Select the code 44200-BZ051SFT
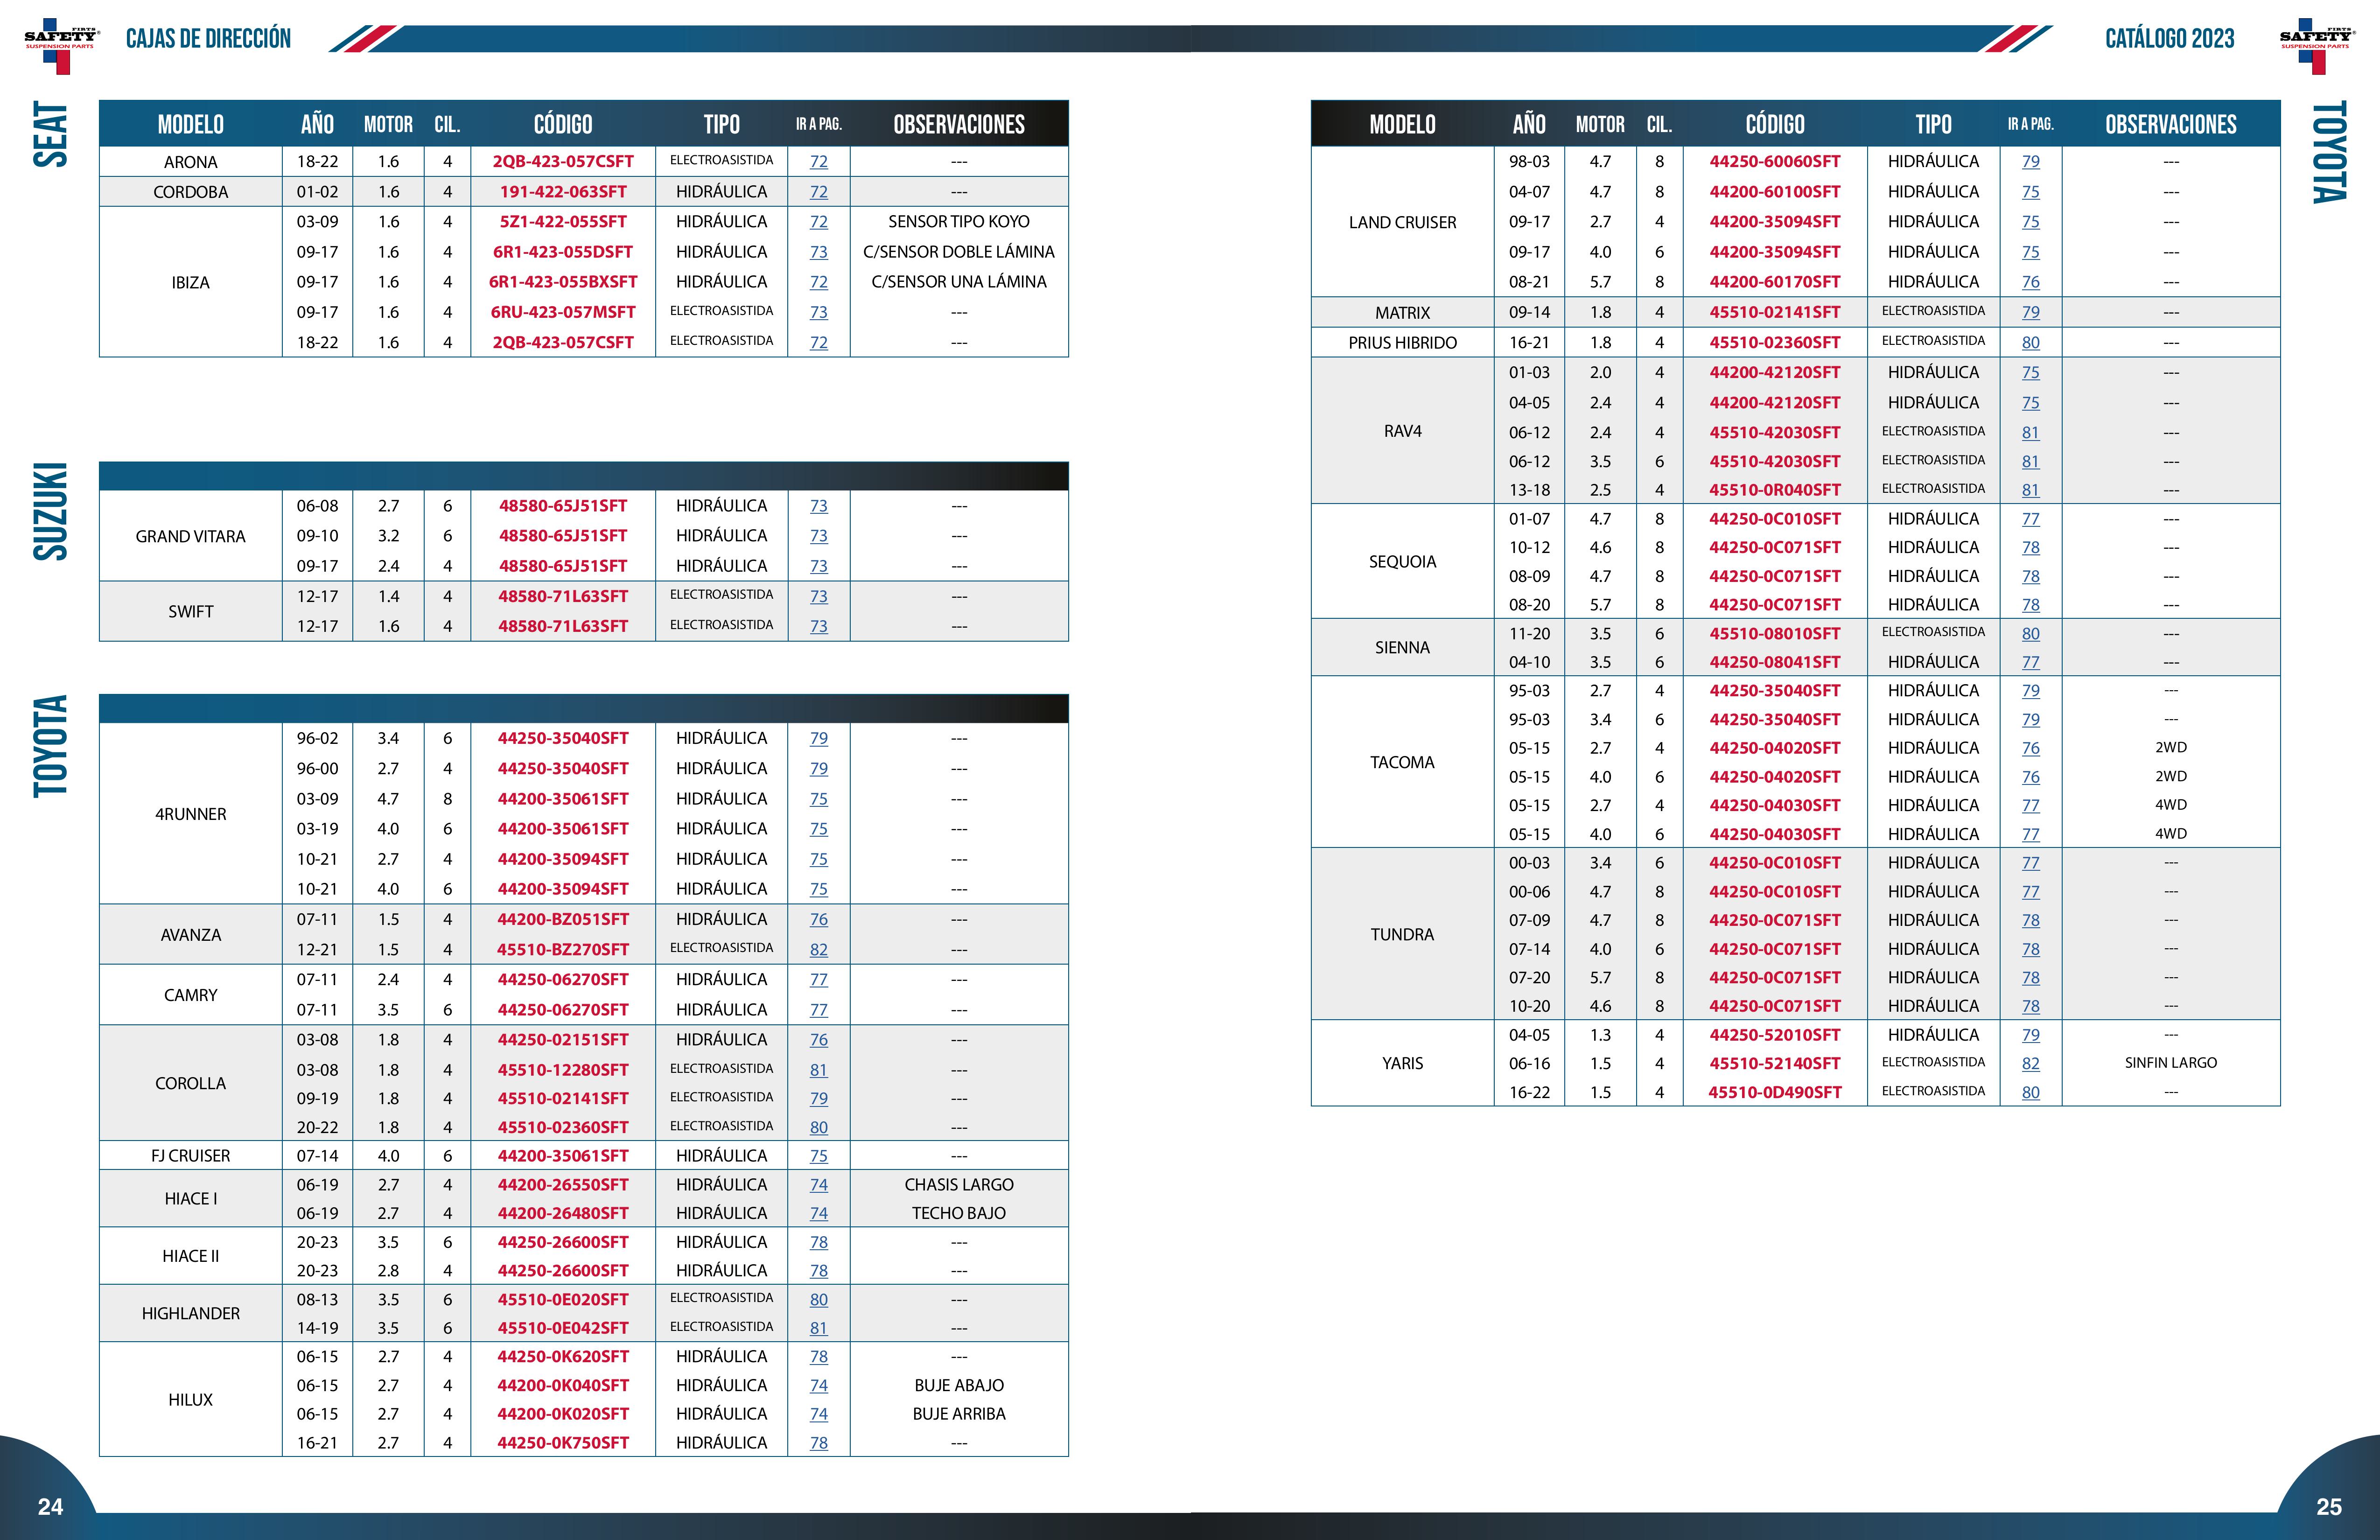Screen dimensions: 2380x1540 click(x=563, y=919)
